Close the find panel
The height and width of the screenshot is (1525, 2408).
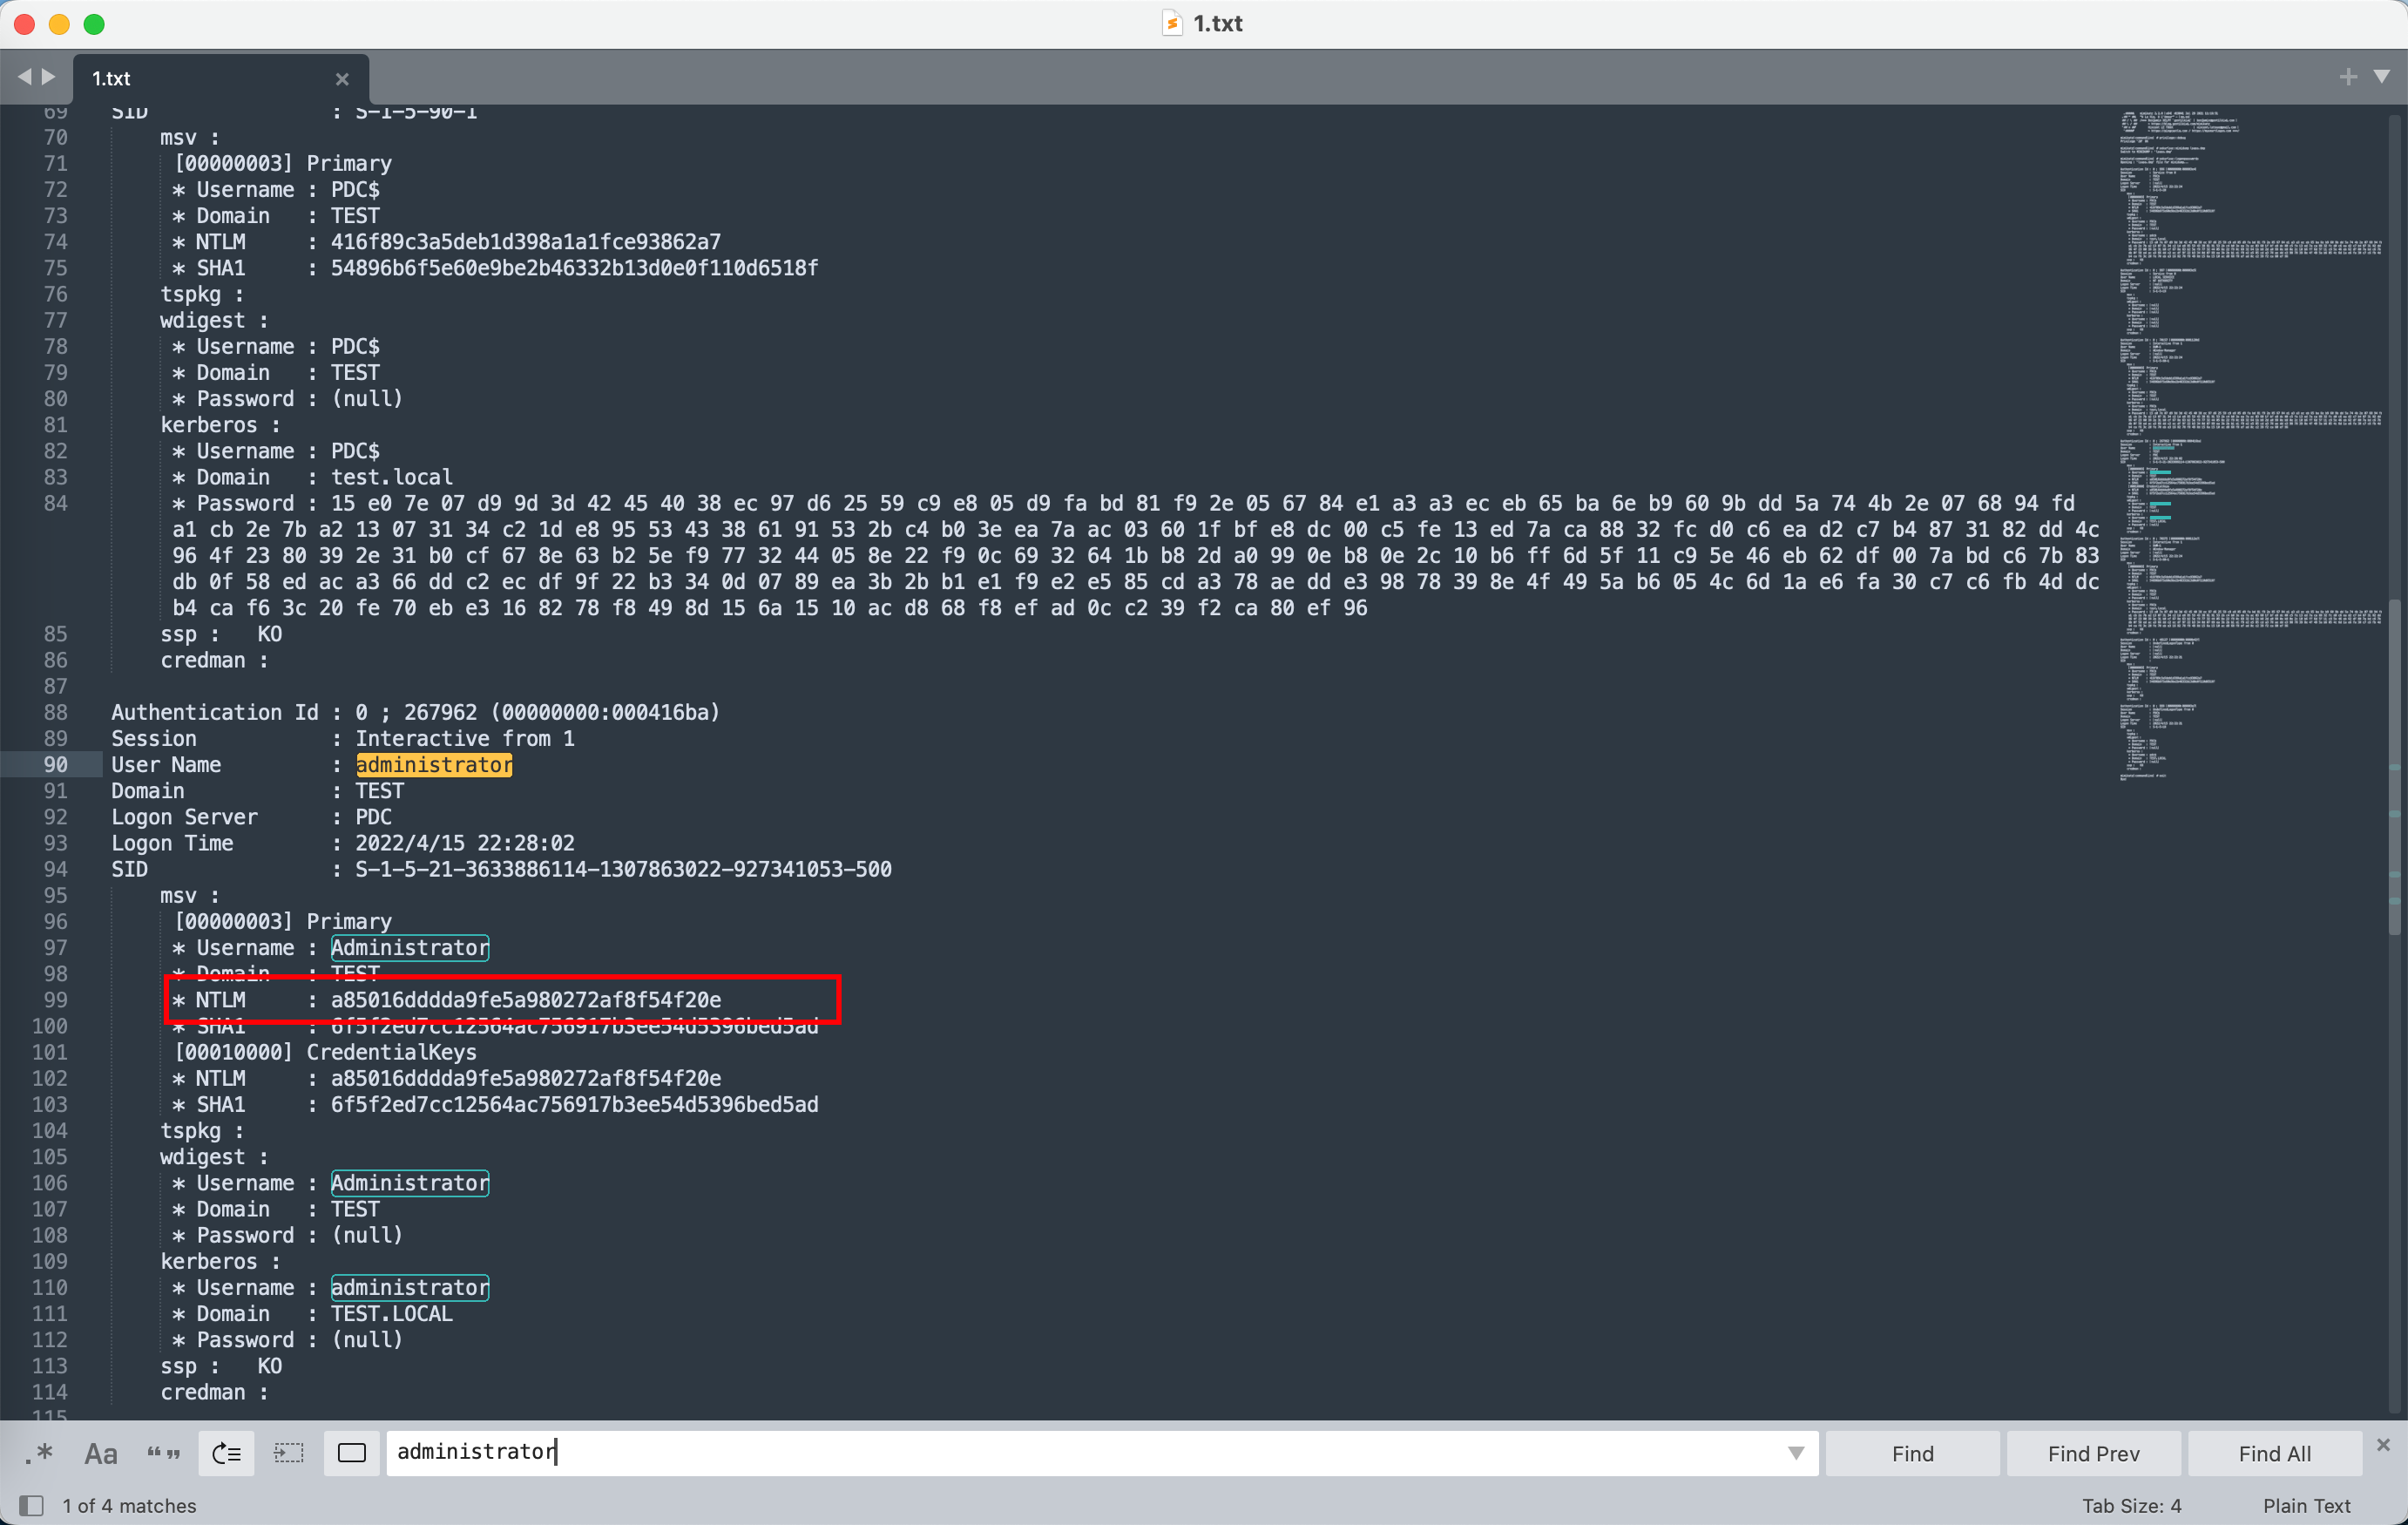(2383, 1445)
